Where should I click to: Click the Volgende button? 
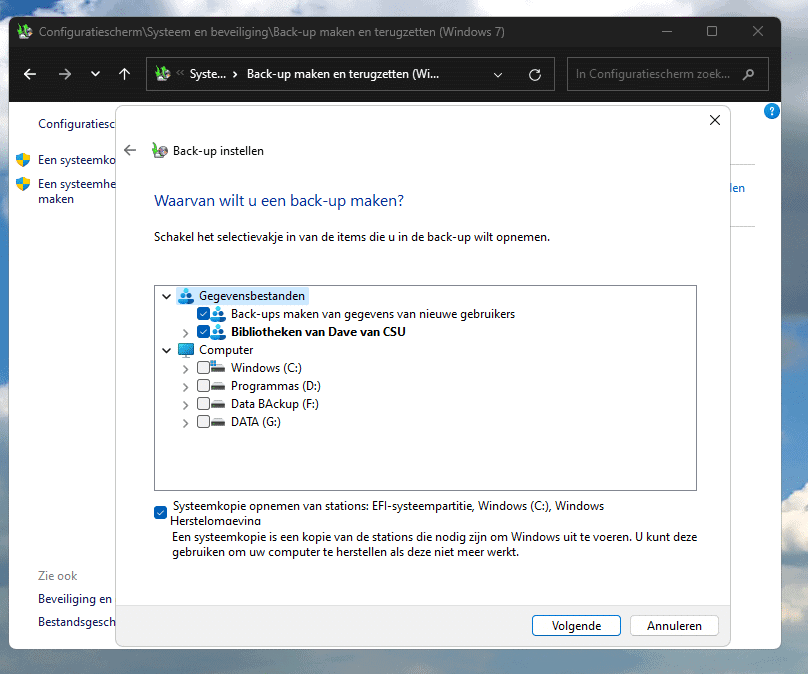point(576,626)
